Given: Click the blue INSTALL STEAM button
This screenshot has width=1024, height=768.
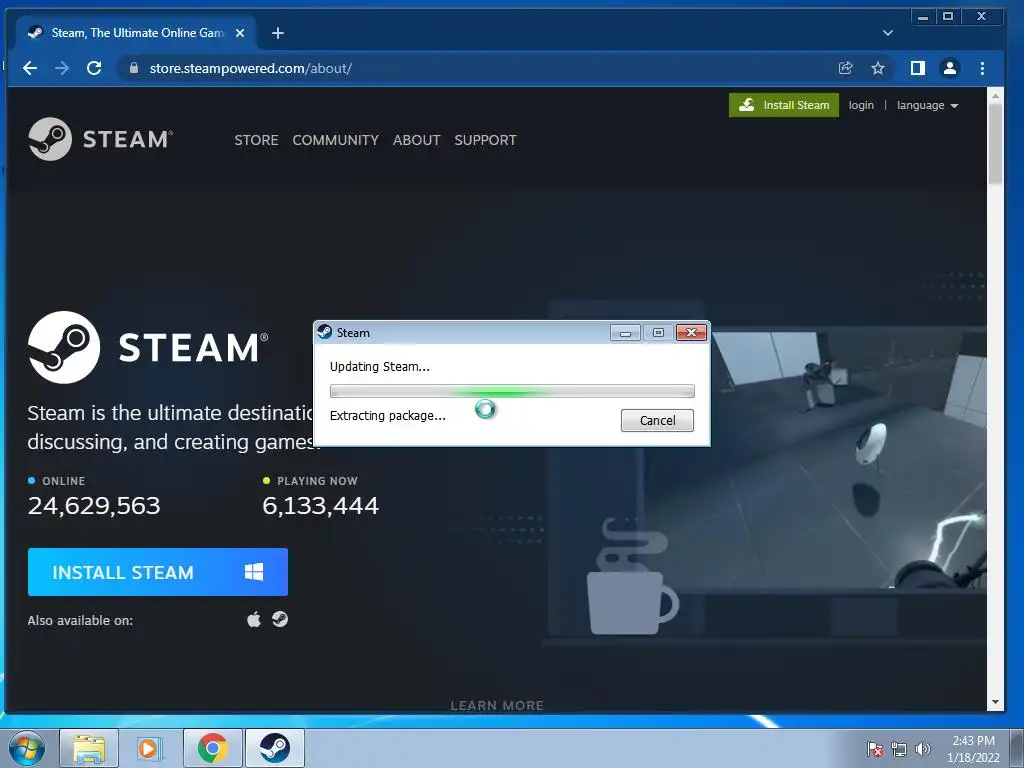Looking at the screenshot, I should click(x=157, y=572).
